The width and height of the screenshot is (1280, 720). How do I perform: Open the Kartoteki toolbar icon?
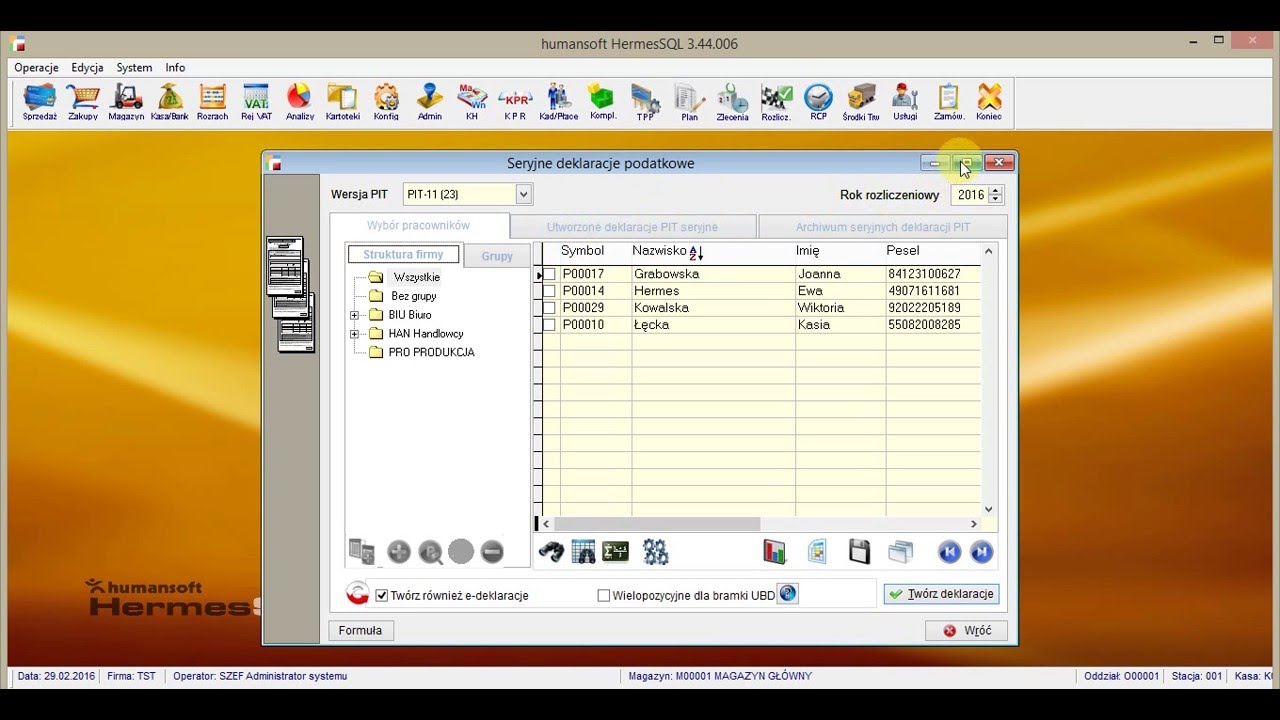(343, 103)
